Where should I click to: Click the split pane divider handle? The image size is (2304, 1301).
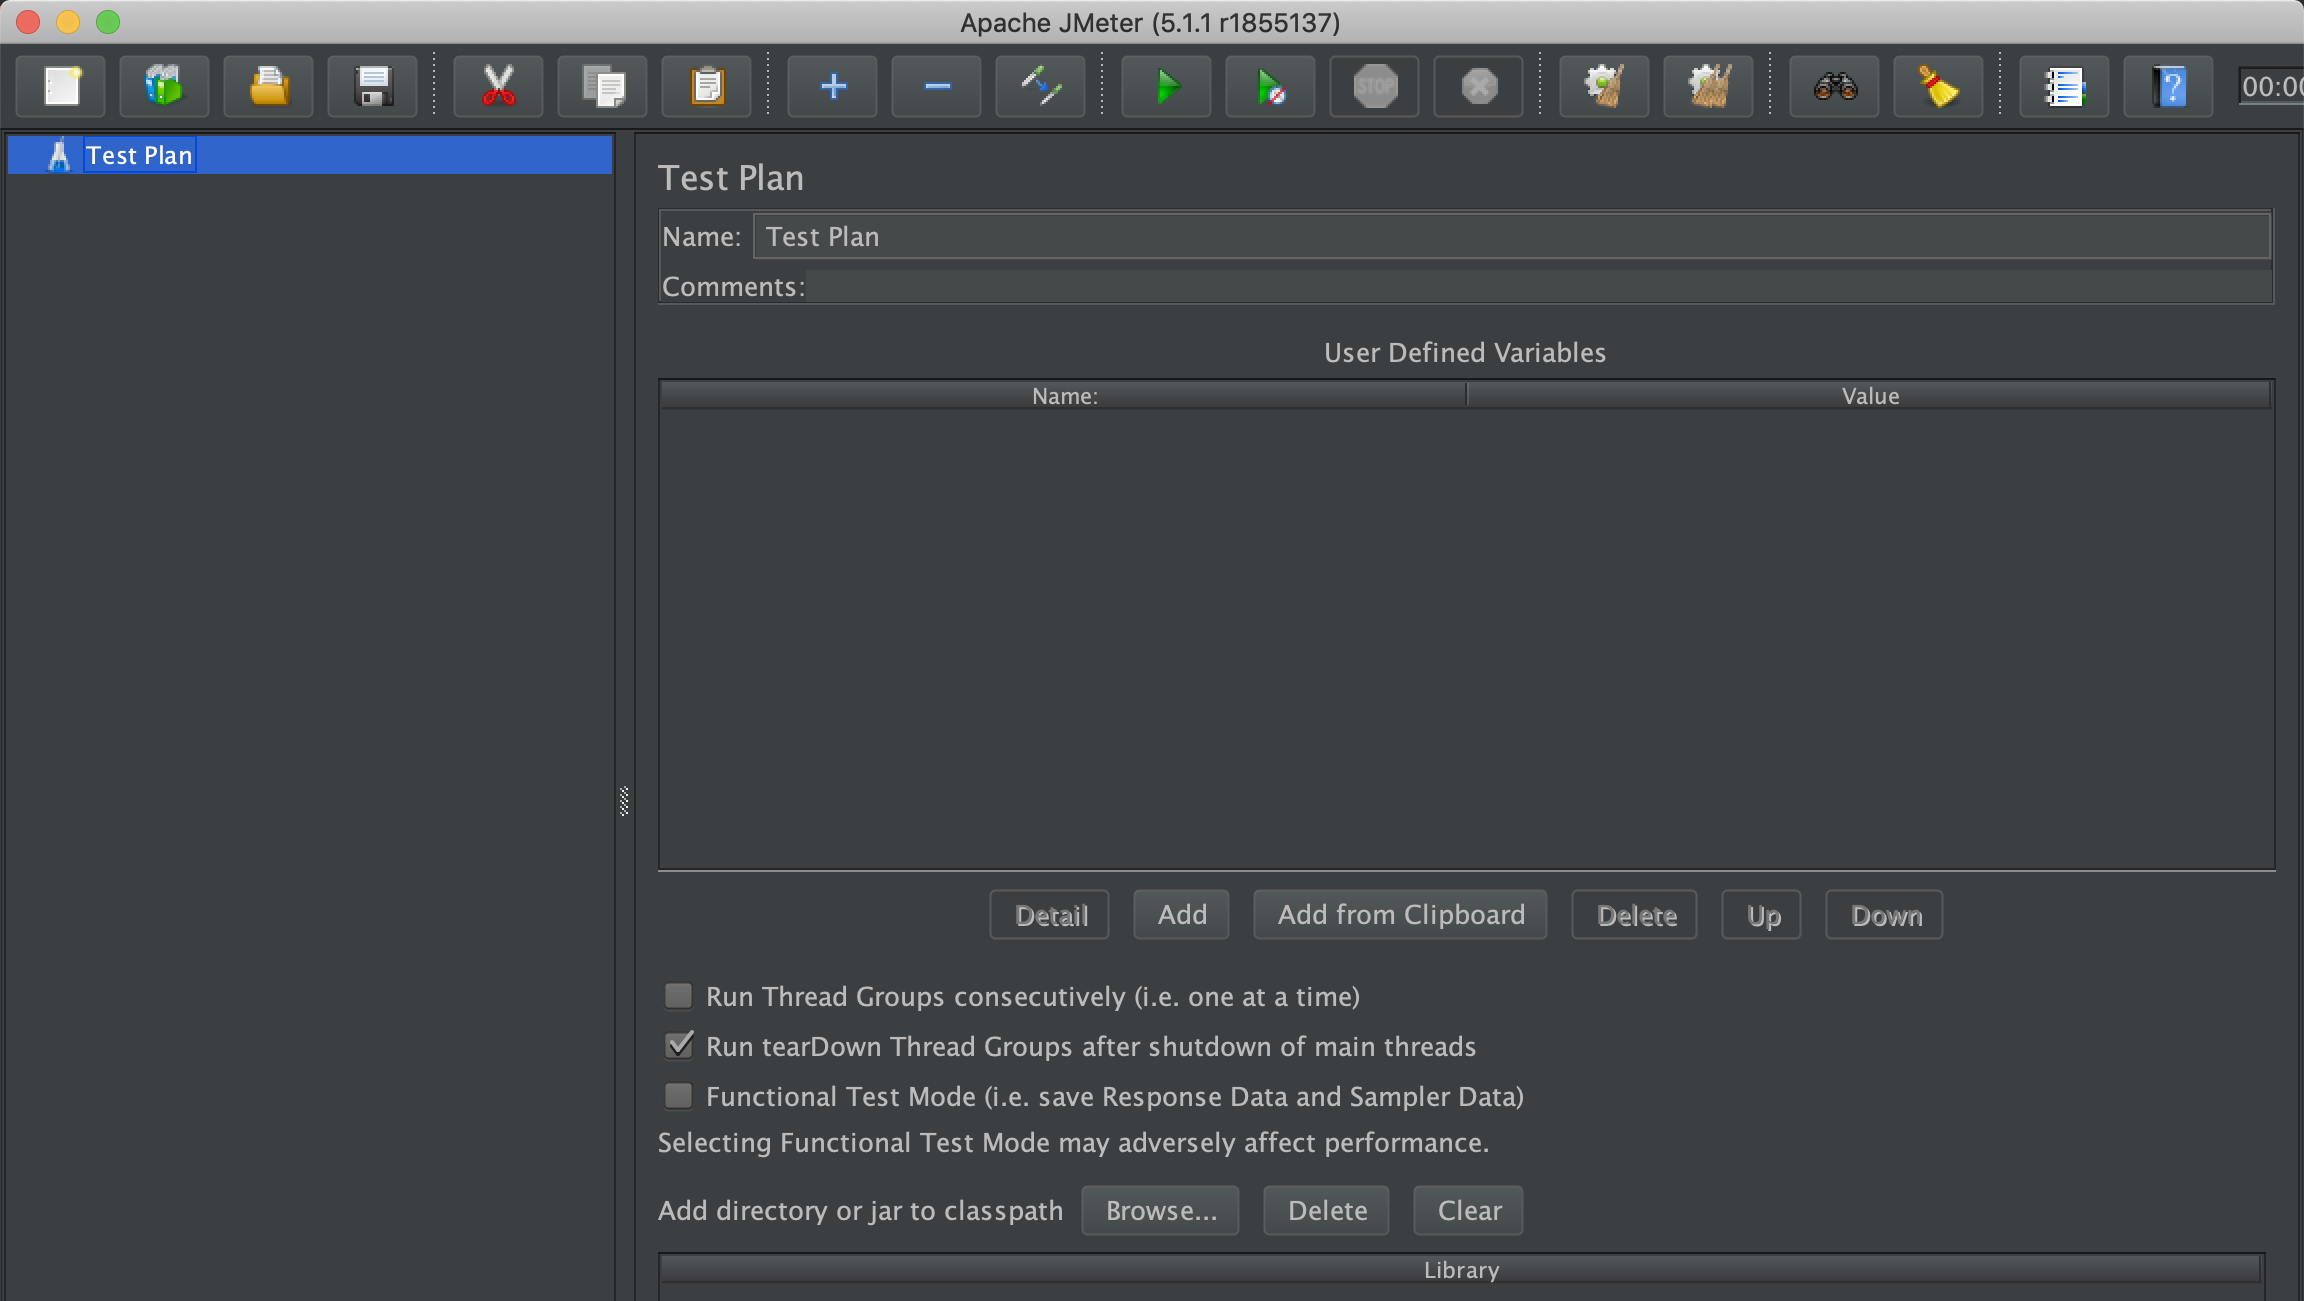pos(624,802)
